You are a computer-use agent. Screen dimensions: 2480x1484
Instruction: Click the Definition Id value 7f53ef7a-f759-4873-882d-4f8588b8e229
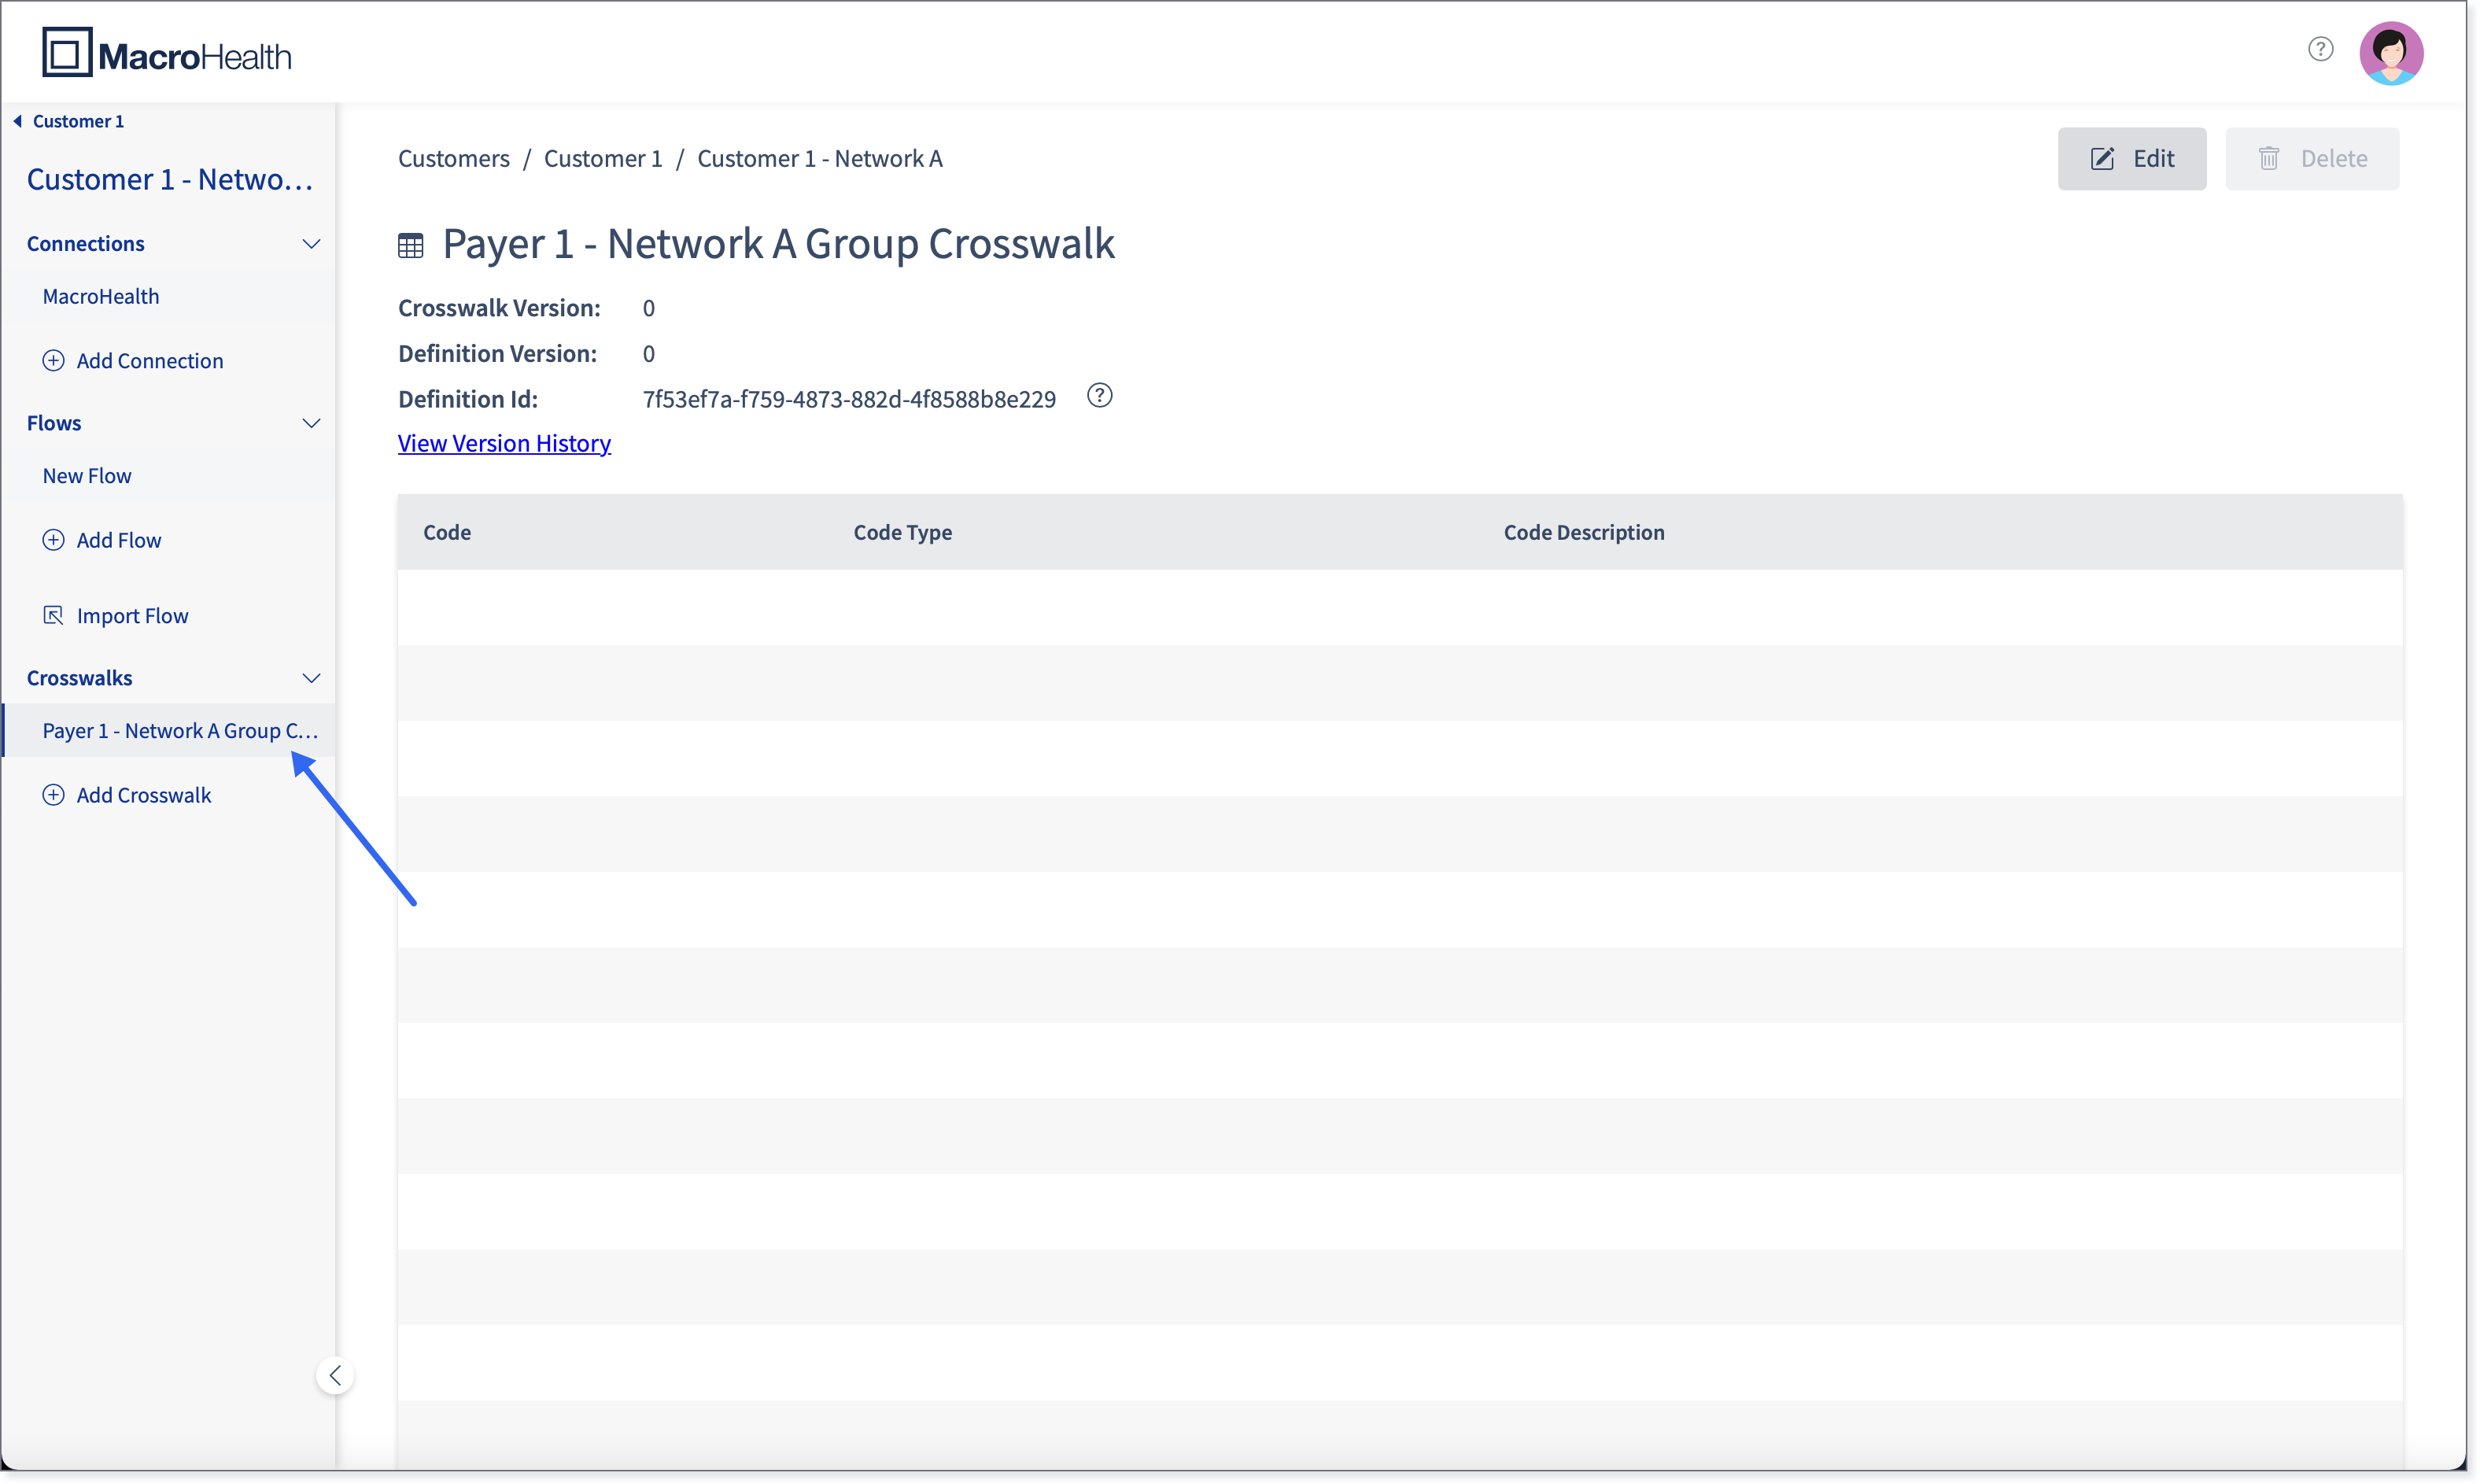pos(849,399)
